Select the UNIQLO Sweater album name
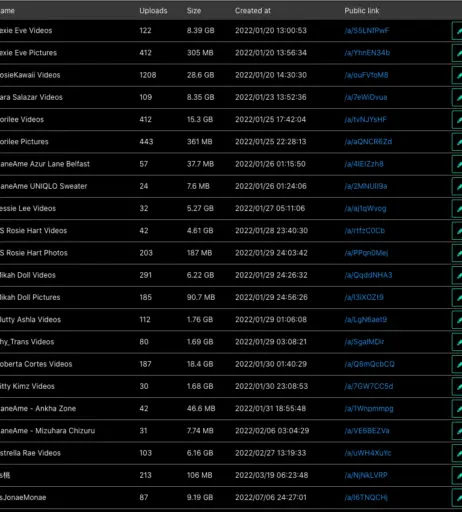 (43, 186)
